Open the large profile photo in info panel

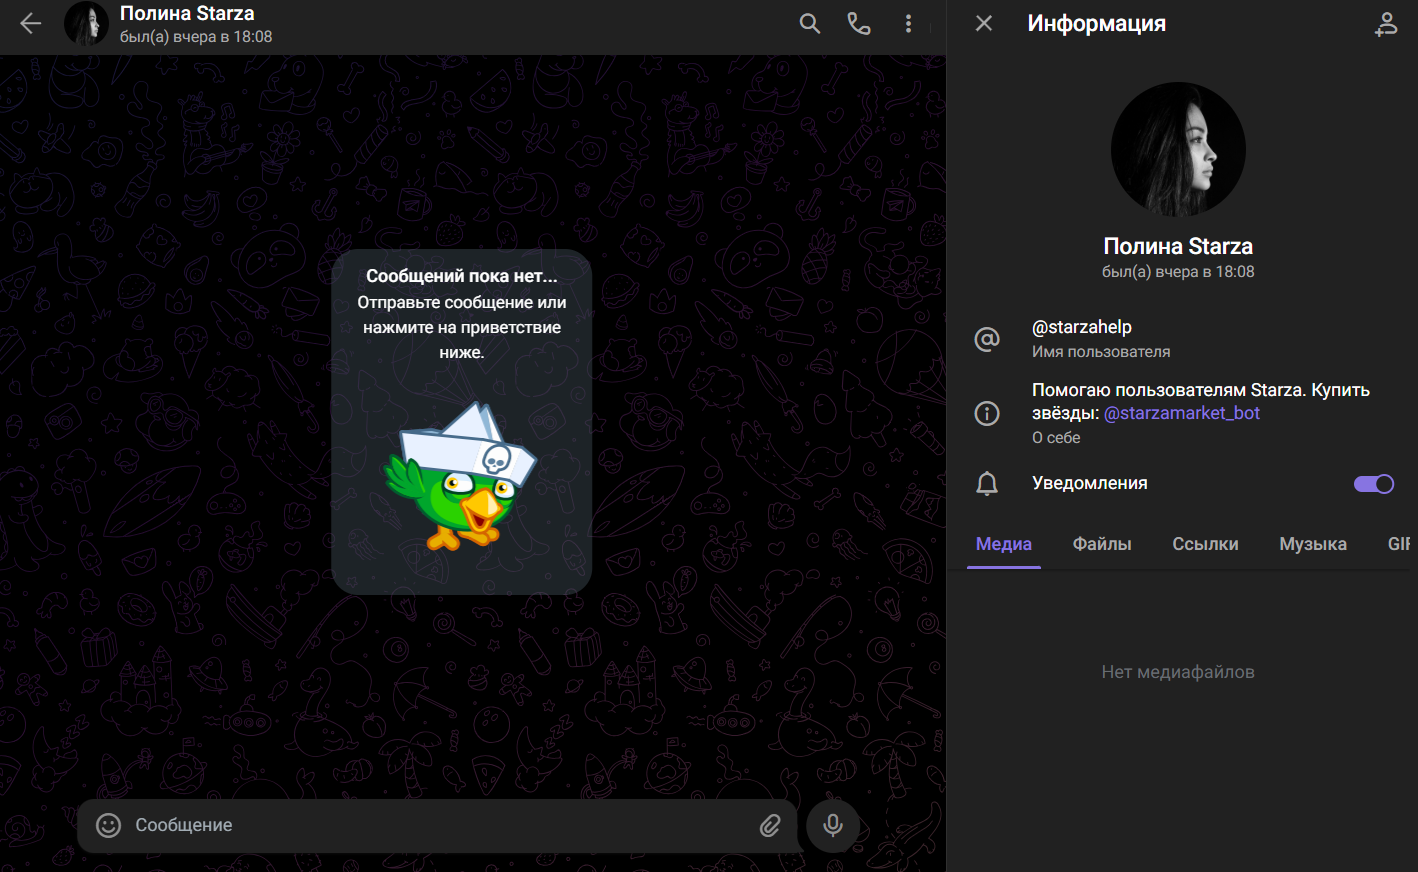click(x=1178, y=150)
